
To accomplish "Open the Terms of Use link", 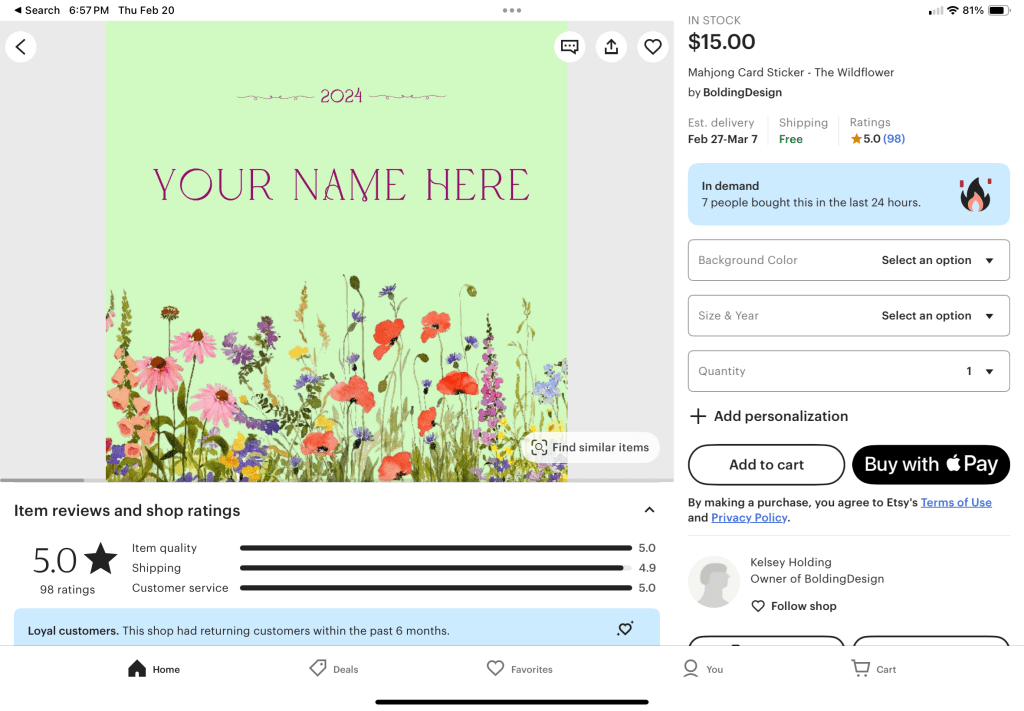I will [x=956, y=503].
